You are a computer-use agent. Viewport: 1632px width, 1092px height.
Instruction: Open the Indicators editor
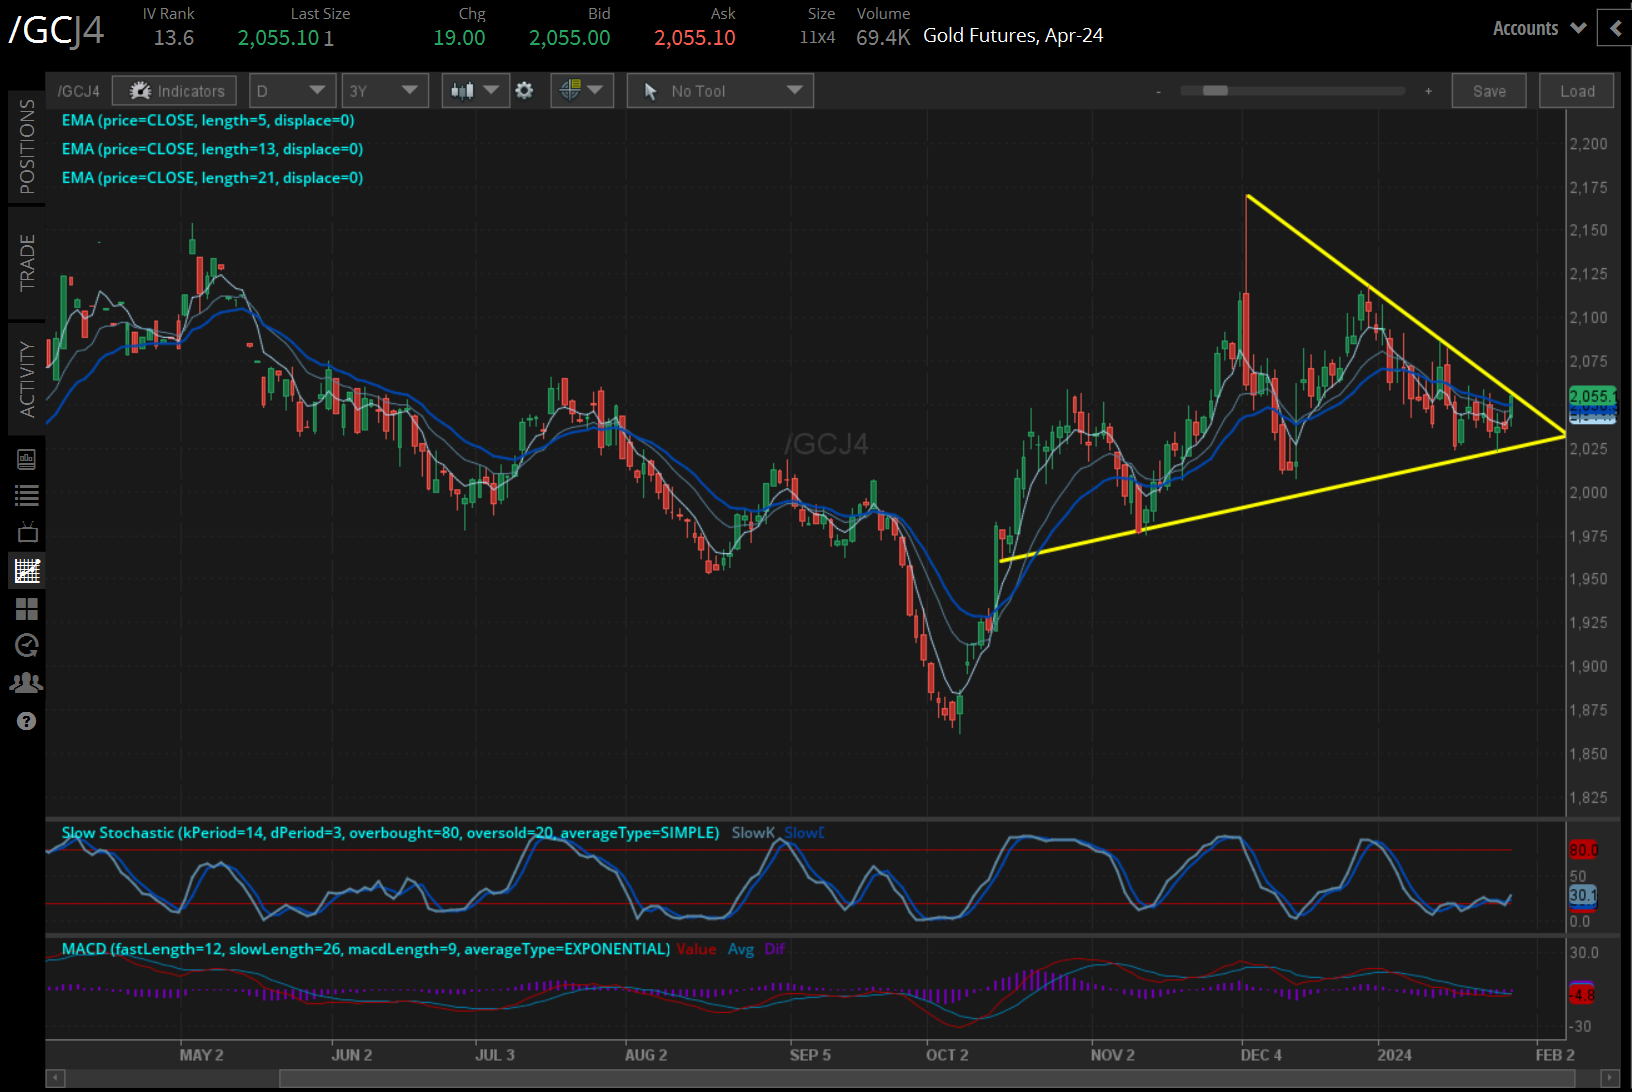(174, 90)
